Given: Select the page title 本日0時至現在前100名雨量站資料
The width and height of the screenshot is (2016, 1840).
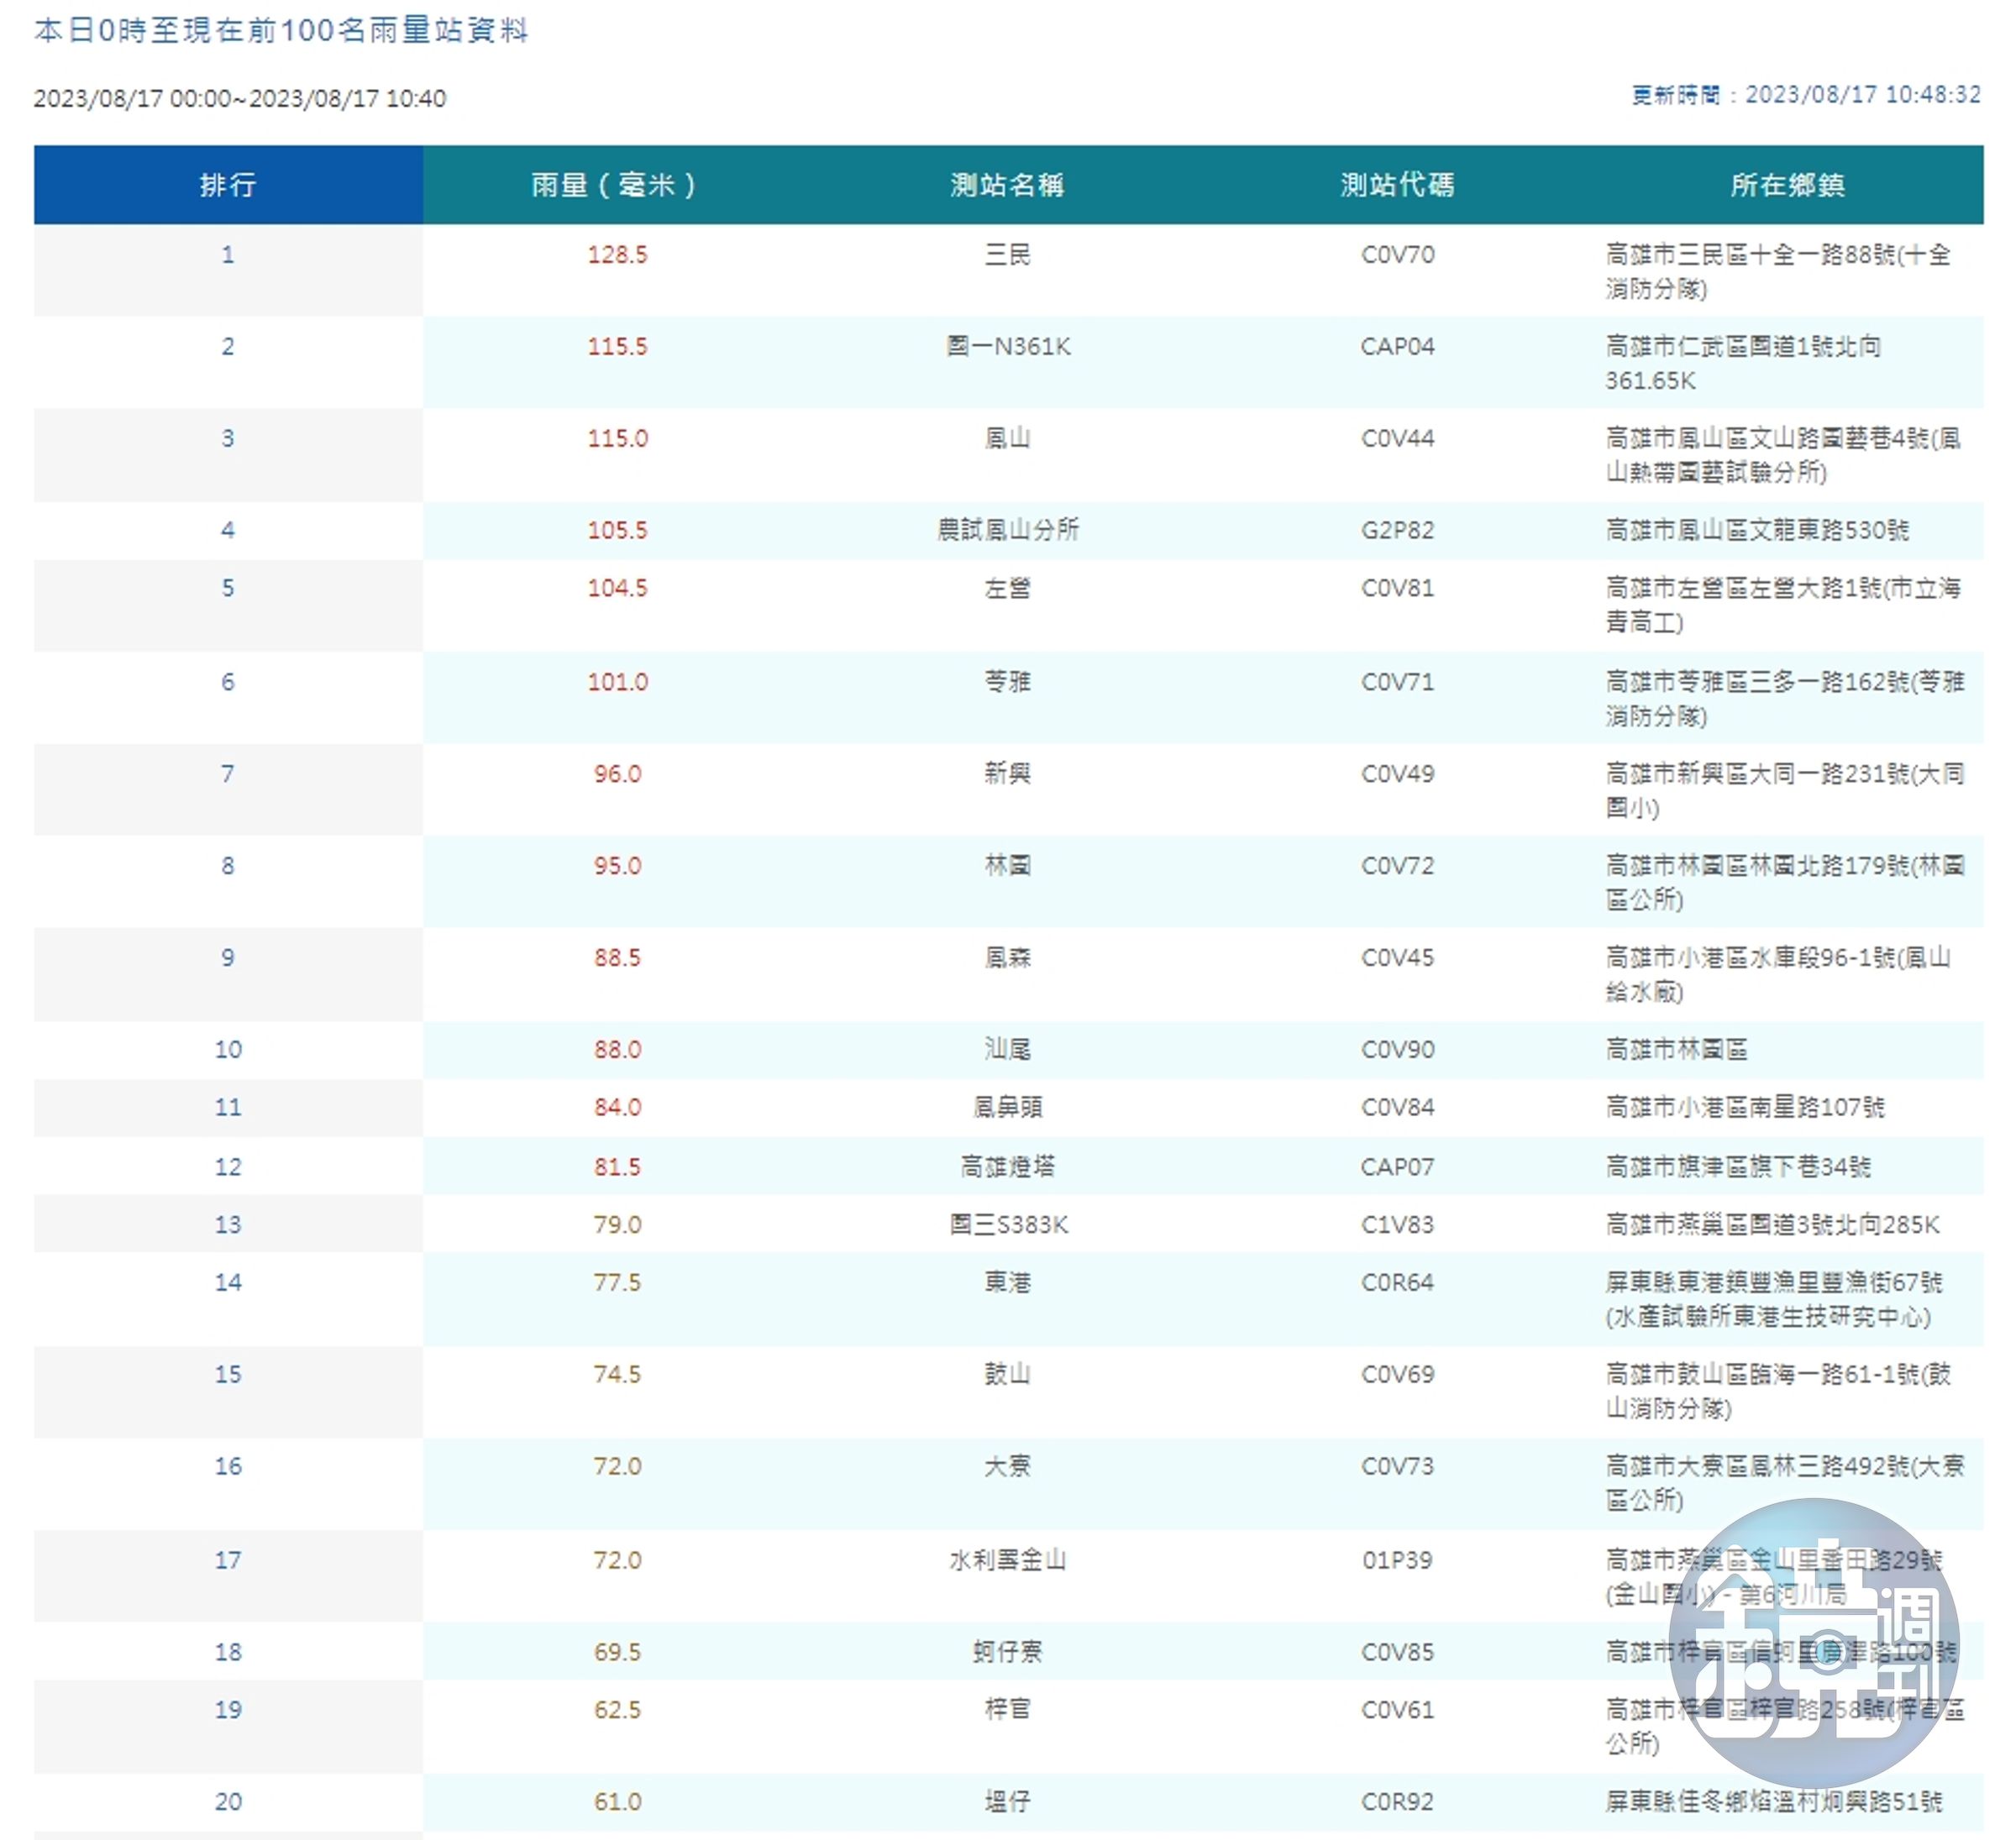Looking at the screenshot, I should 281,30.
